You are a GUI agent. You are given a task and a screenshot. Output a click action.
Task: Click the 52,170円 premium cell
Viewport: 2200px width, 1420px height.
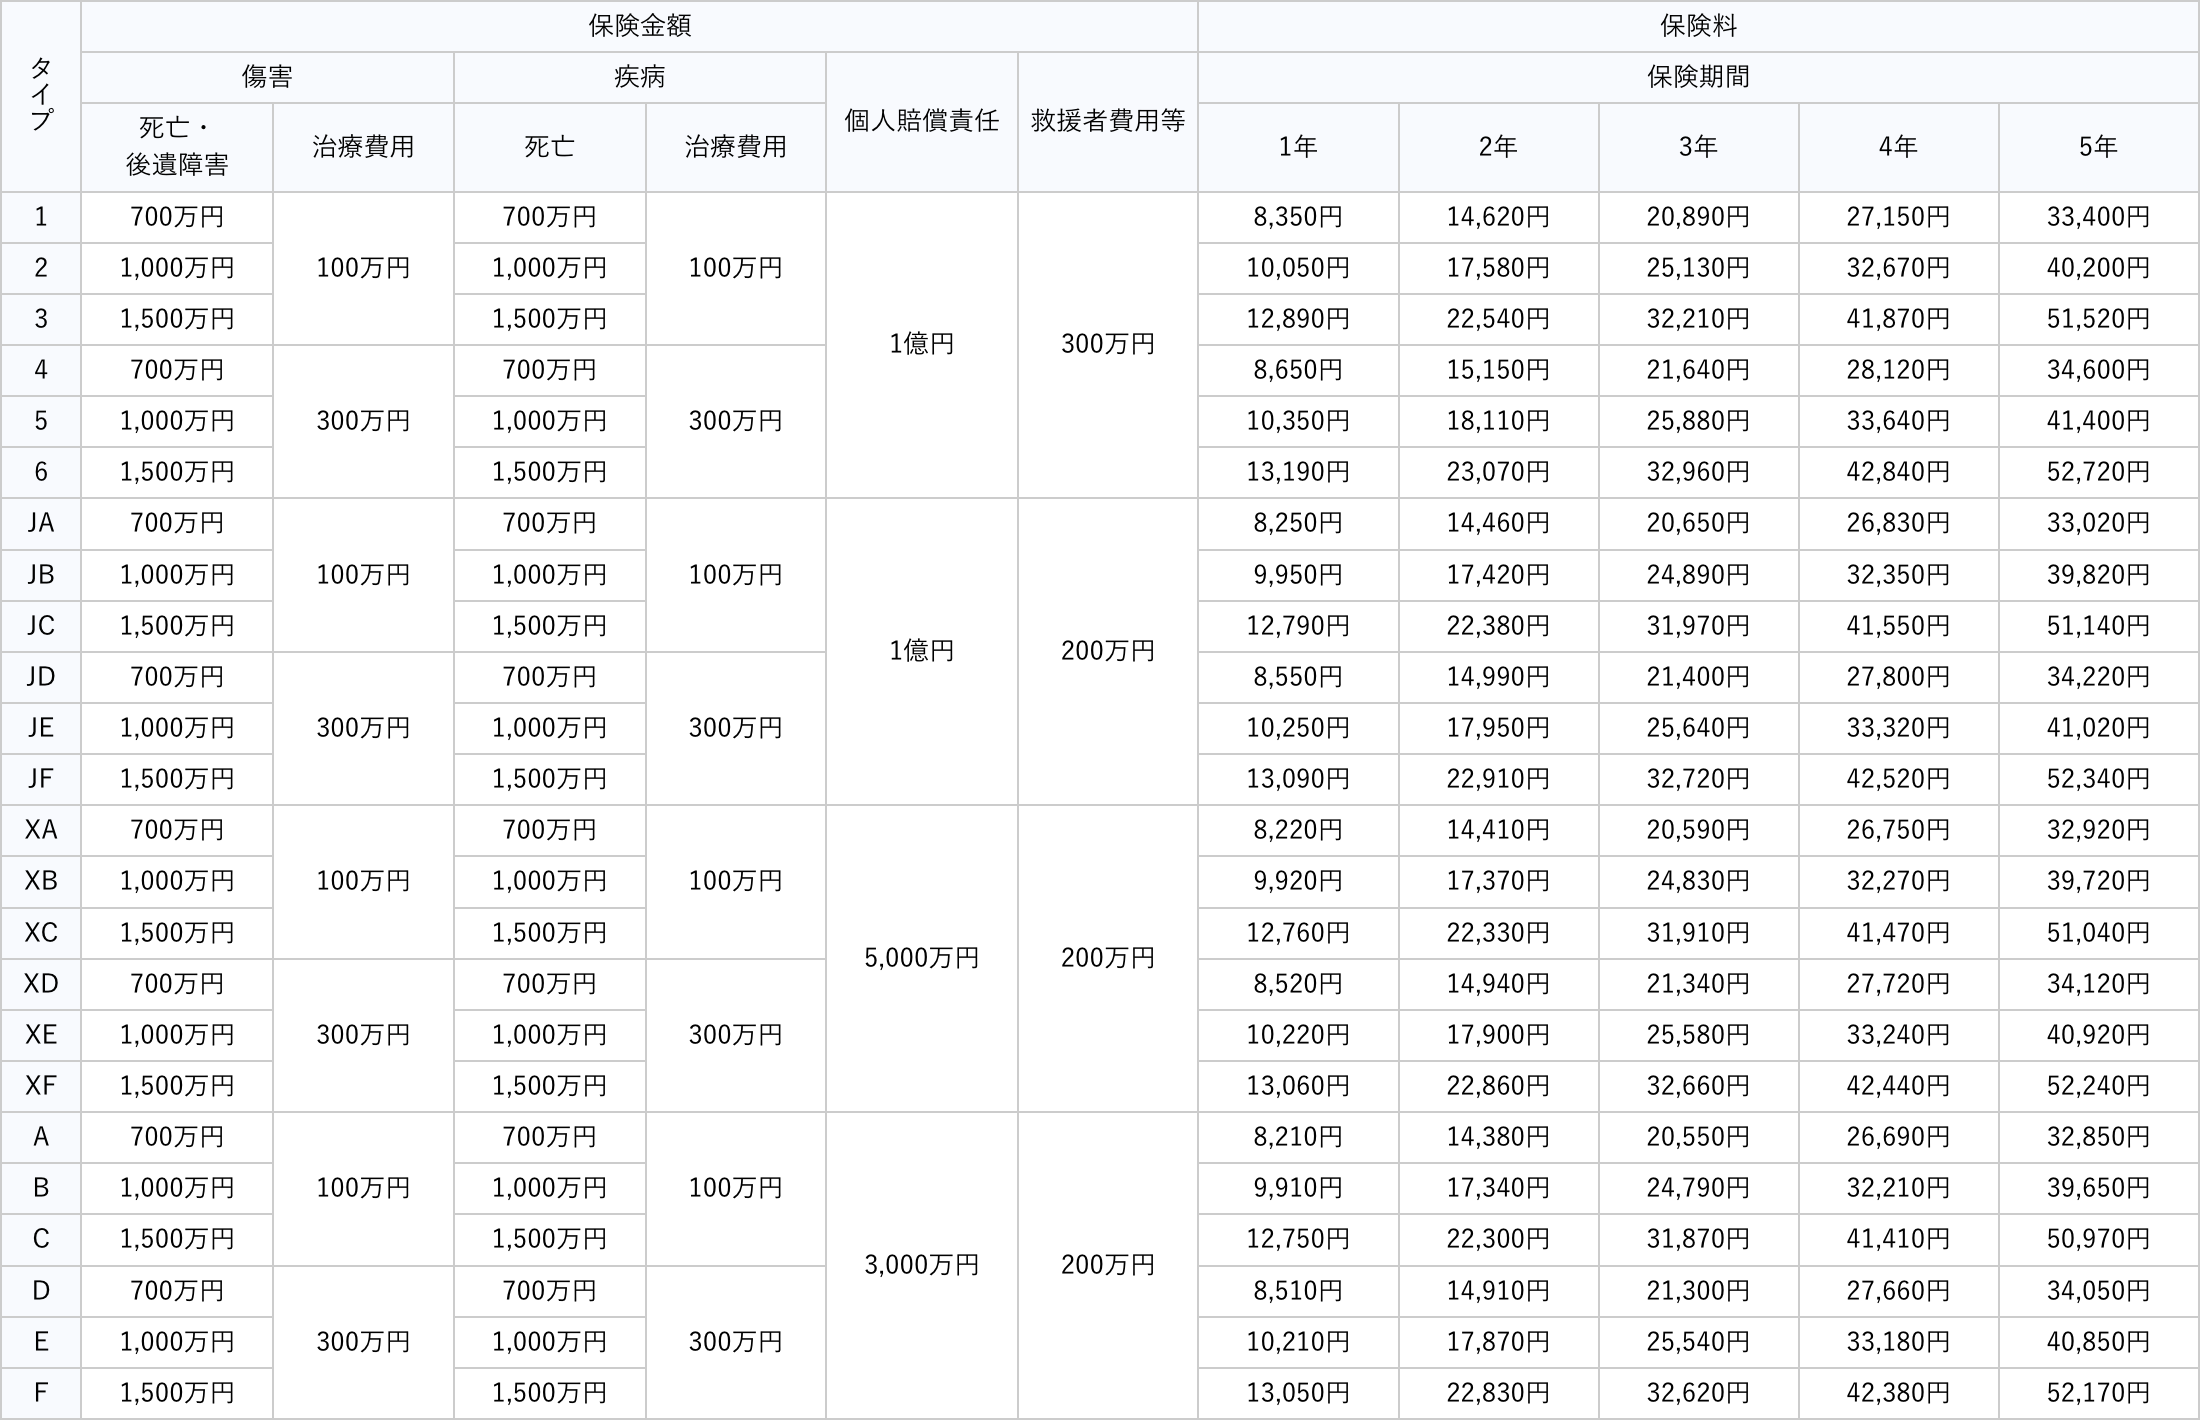coord(2098,1393)
